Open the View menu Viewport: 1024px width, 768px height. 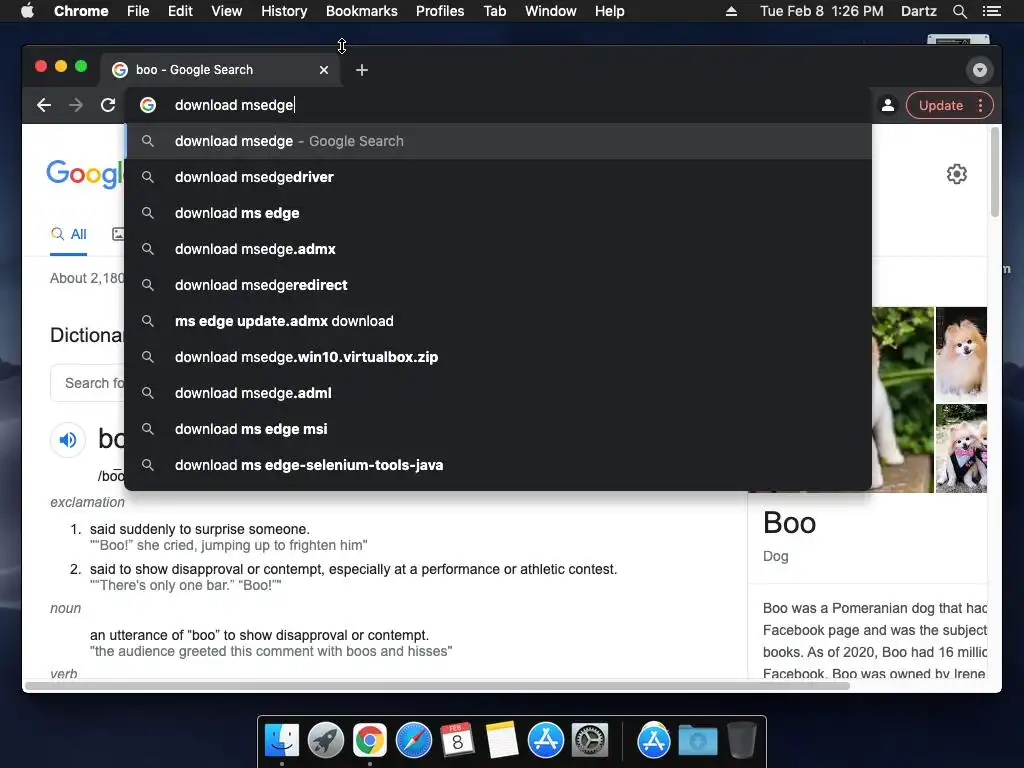227,11
